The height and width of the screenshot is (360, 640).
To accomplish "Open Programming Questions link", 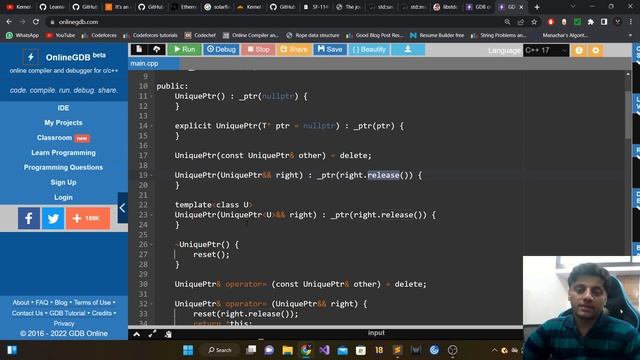I will pos(63,167).
